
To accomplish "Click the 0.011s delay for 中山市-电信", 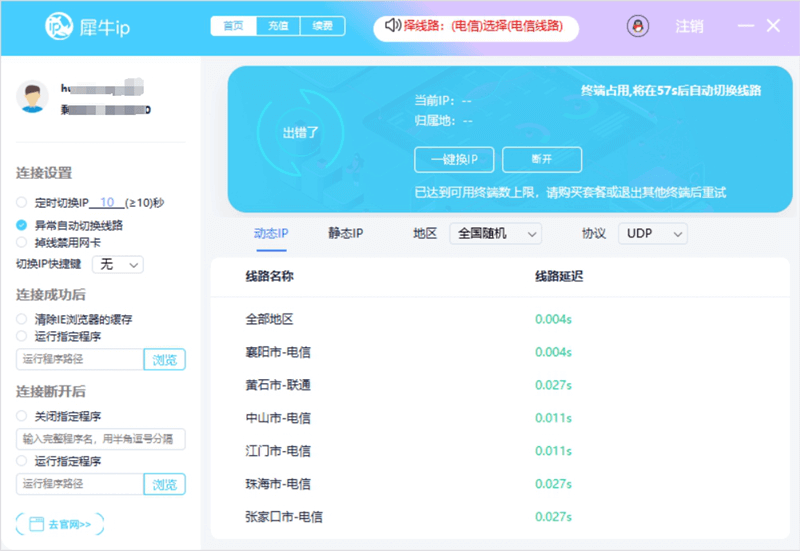I will coord(554,418).
